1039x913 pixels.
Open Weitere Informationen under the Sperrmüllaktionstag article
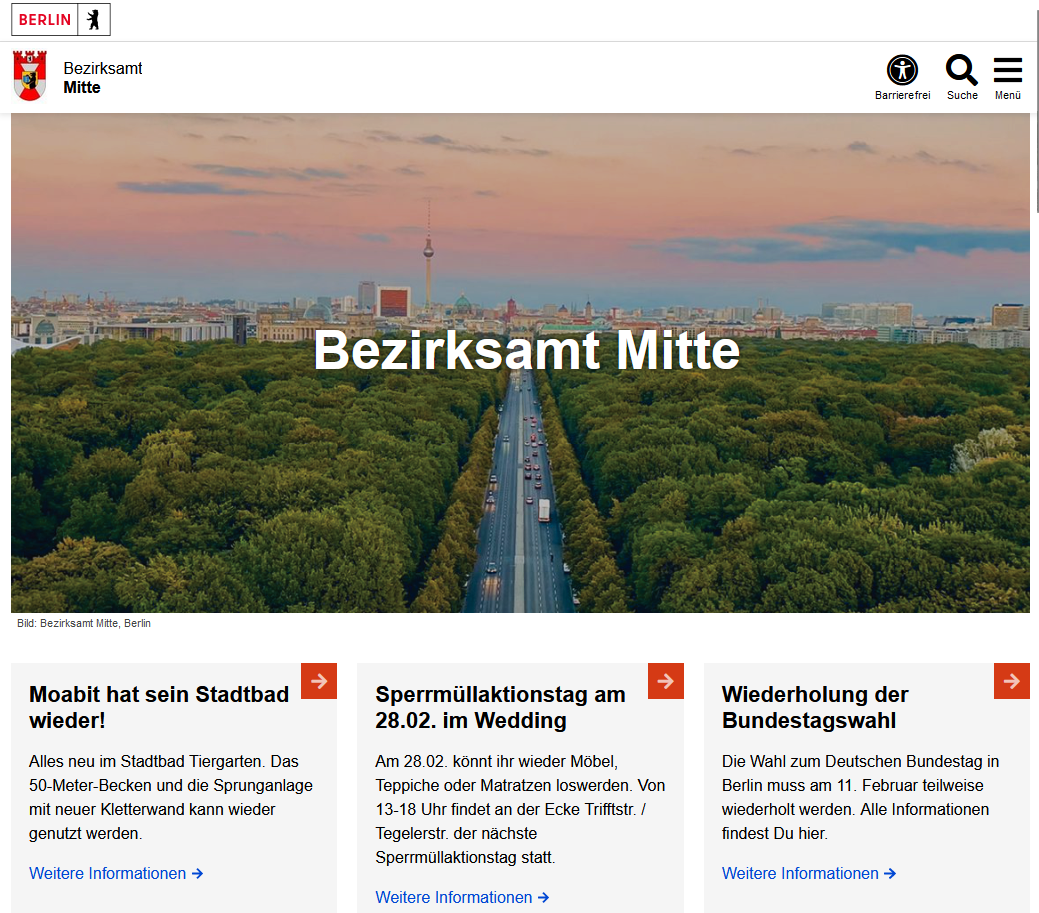[x=462, y=897]
